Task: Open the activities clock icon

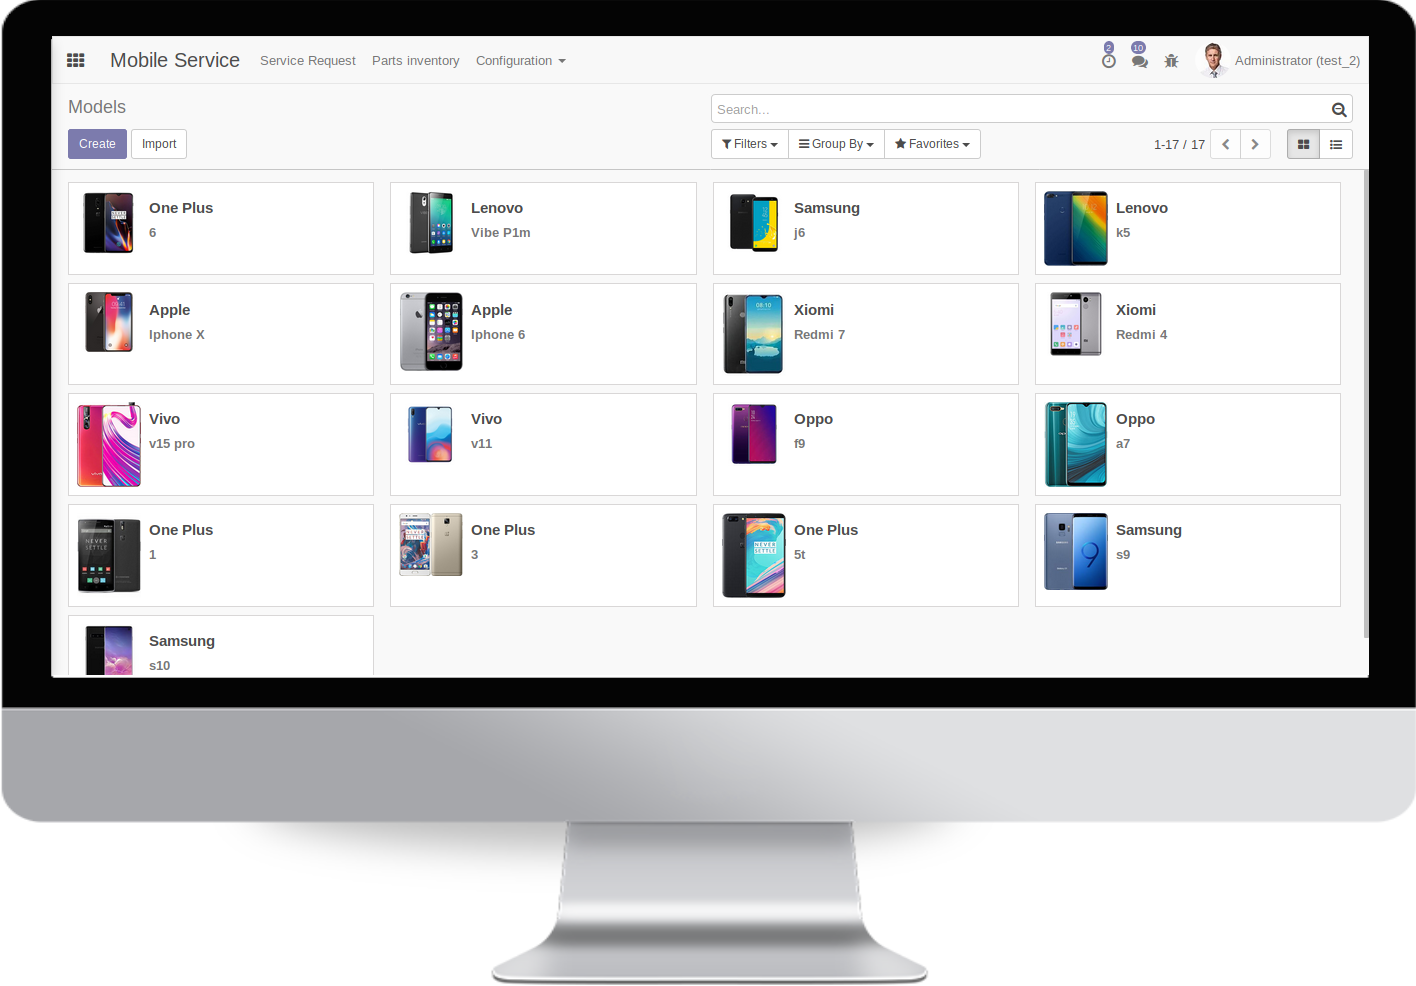Action: (1108, 61)
